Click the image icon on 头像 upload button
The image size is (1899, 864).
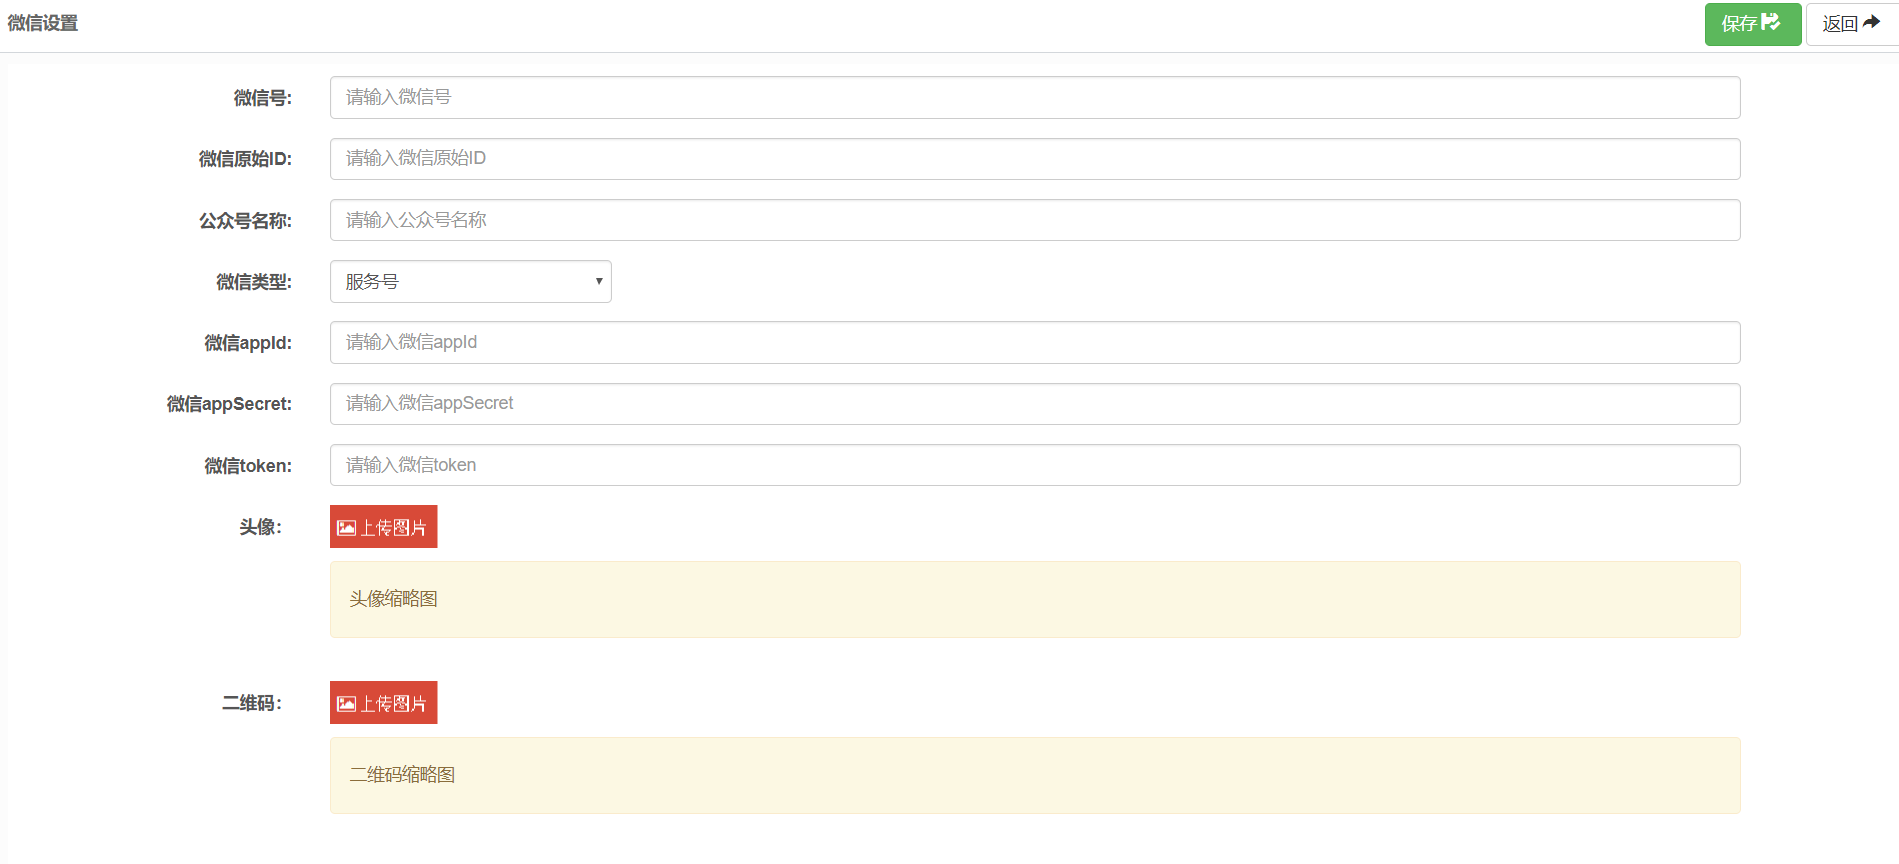click(347, 528)
